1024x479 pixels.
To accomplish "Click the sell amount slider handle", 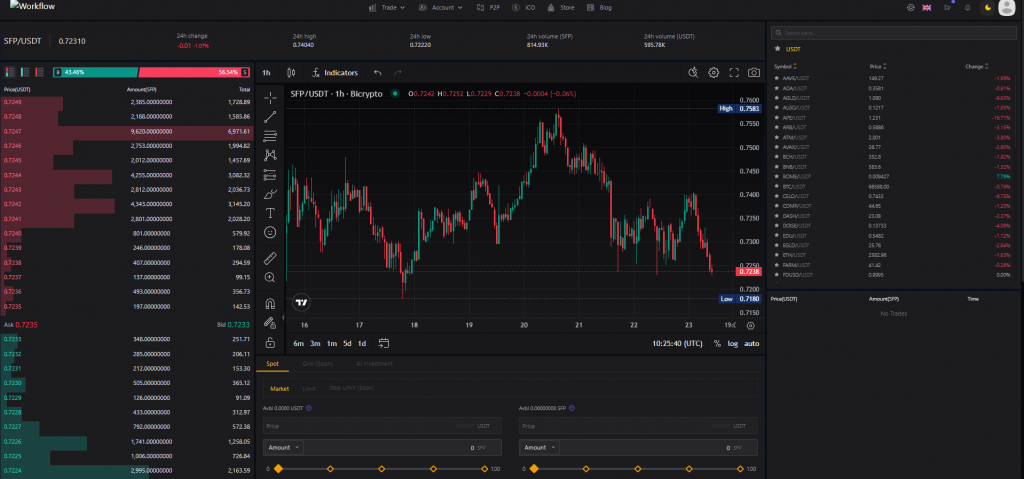I will tap(534, 469).
